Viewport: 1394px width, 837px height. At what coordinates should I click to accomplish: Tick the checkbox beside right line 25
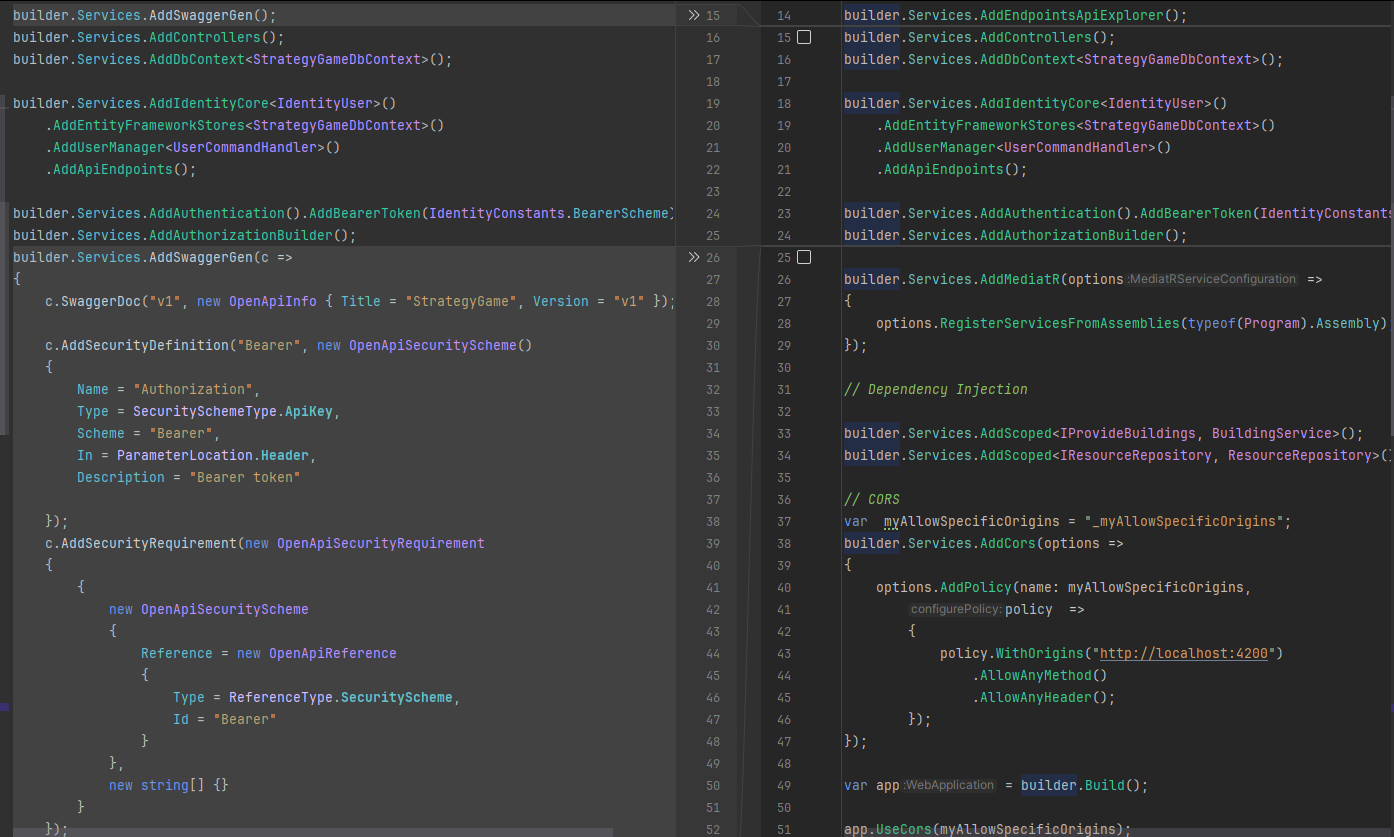pyautogui.click(x=803, y=257)
